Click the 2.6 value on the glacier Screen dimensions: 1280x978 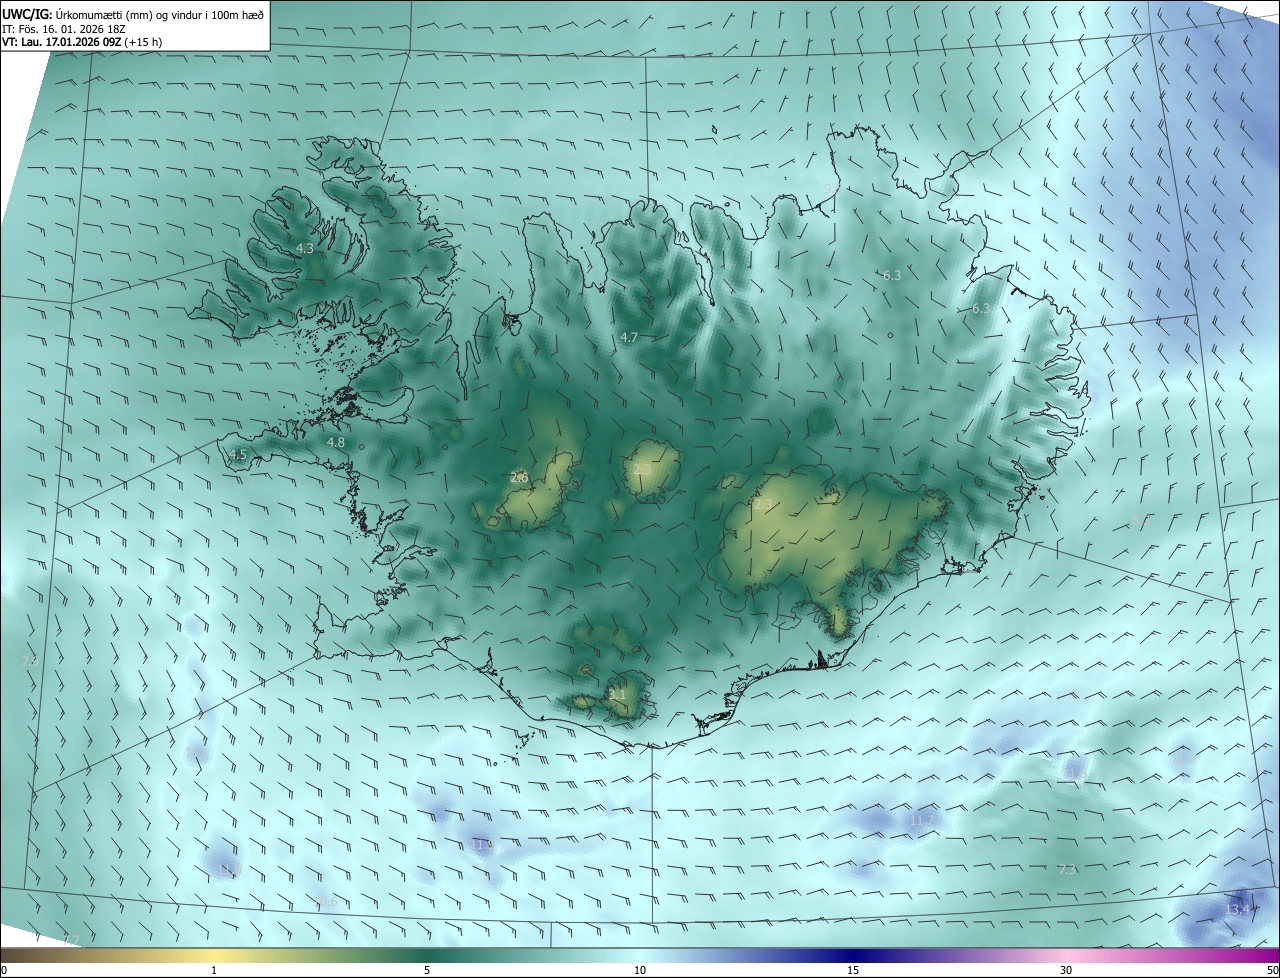coord(519,477)
